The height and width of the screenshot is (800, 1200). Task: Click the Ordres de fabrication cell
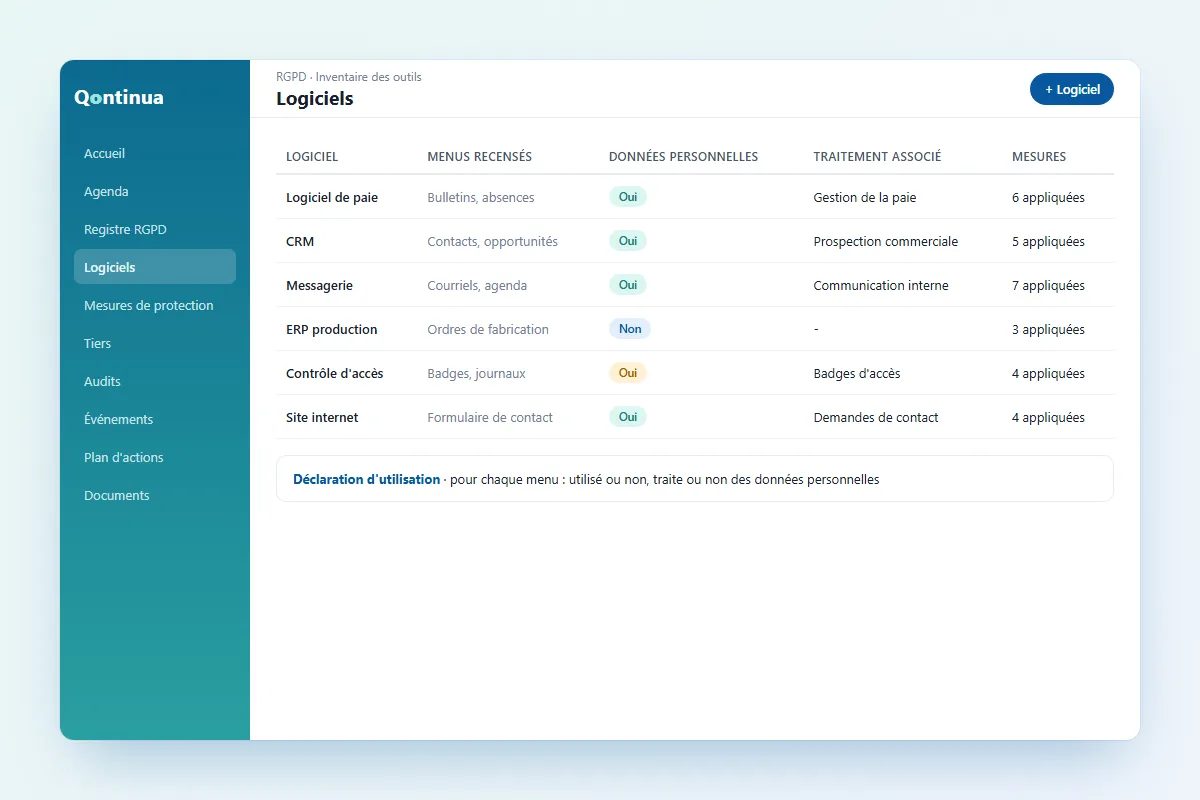[x=488, y=330]
